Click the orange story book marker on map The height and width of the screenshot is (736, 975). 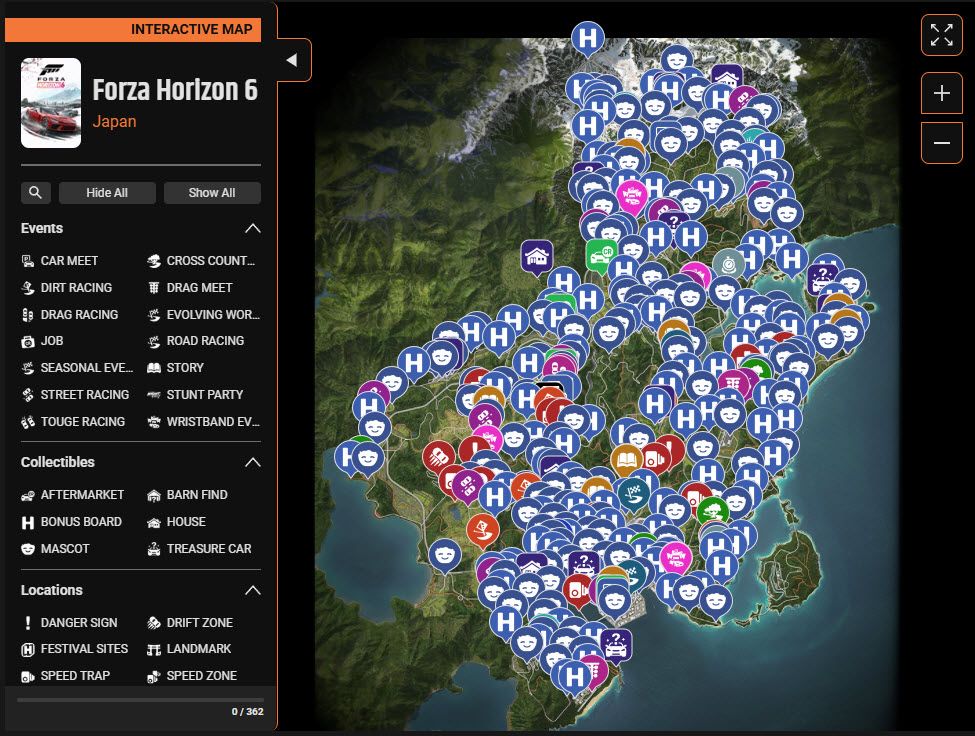626,461
